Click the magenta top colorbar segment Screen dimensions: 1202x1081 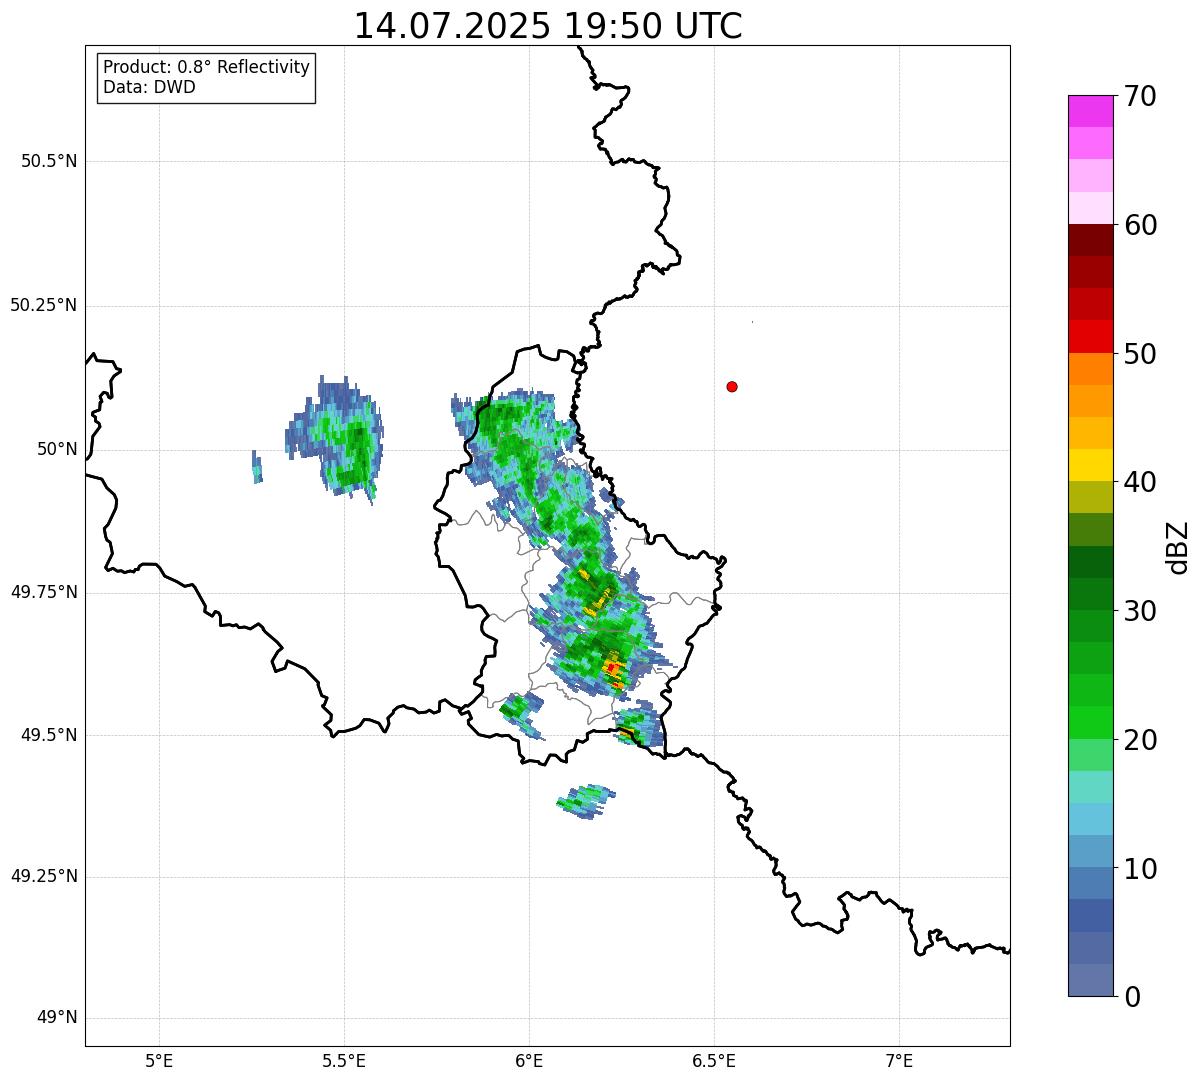tap(1090, 111)
